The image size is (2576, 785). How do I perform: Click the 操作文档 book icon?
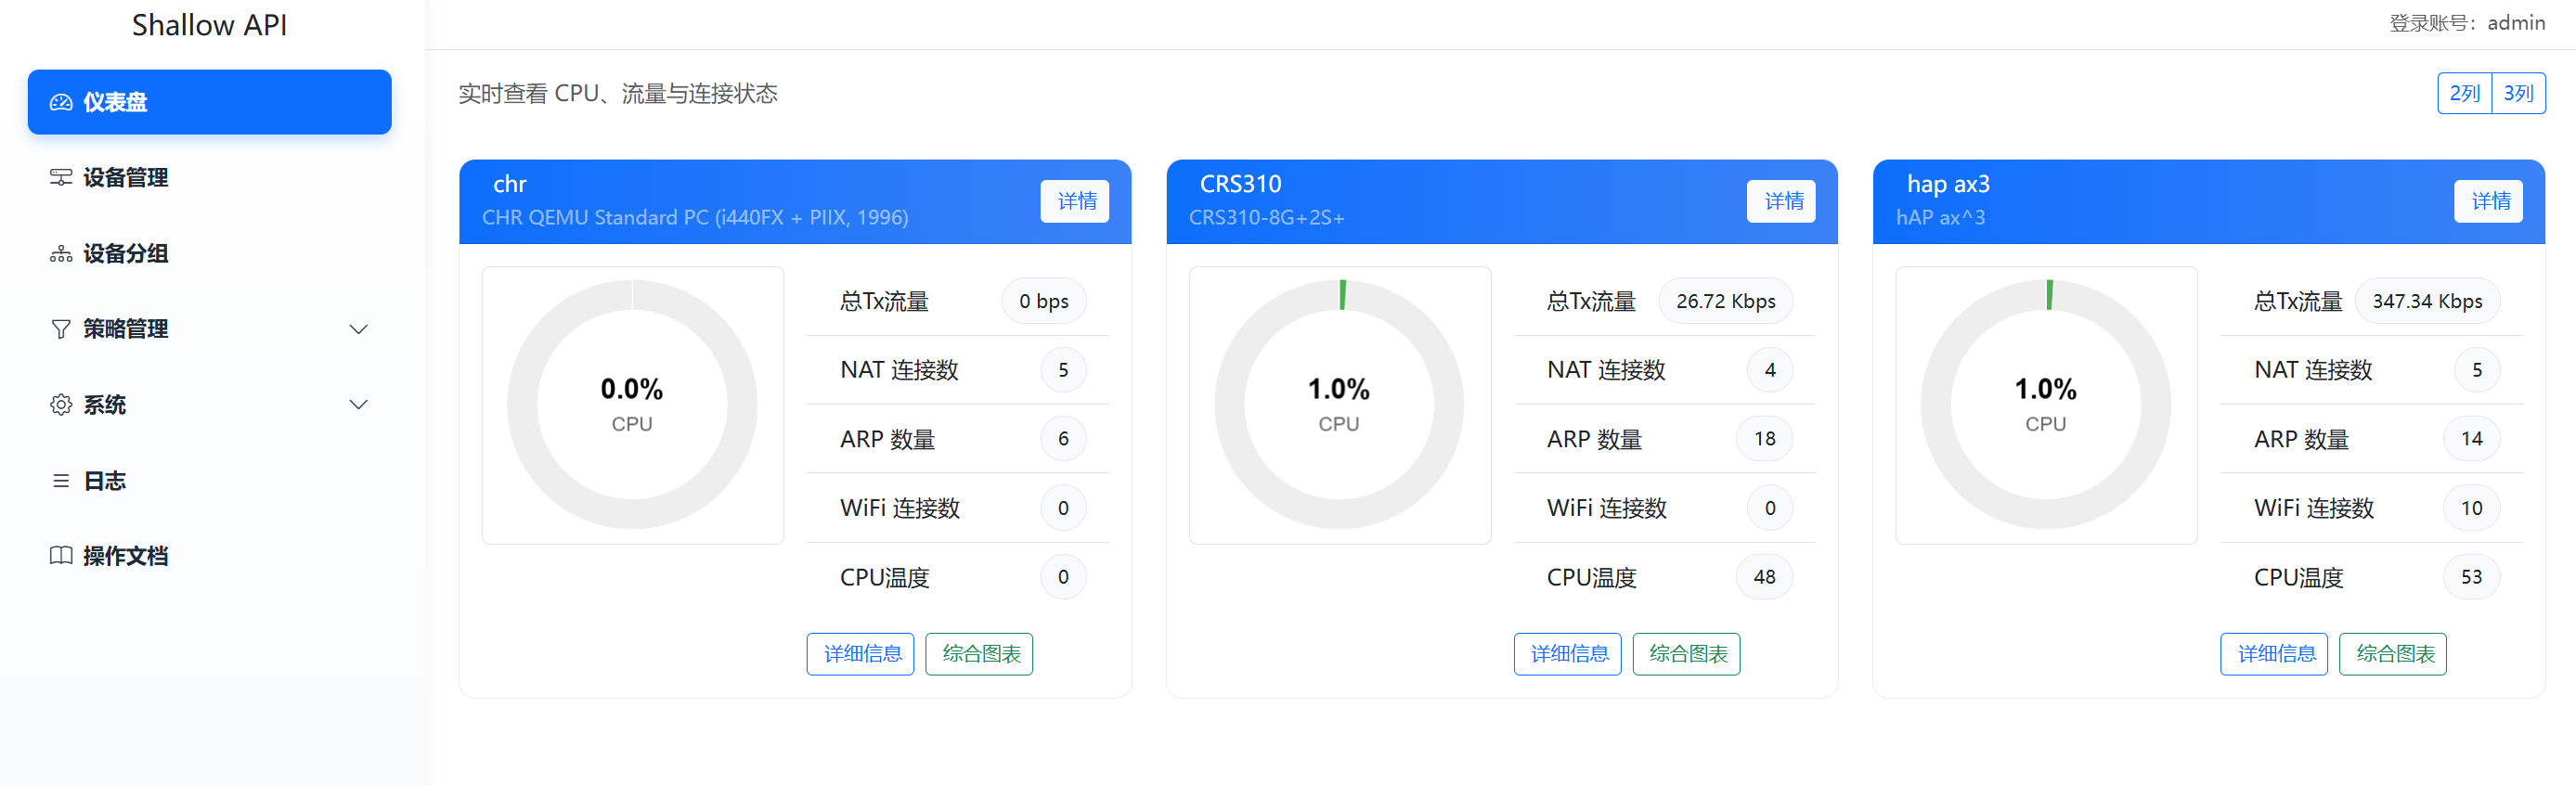click(61, 556)
